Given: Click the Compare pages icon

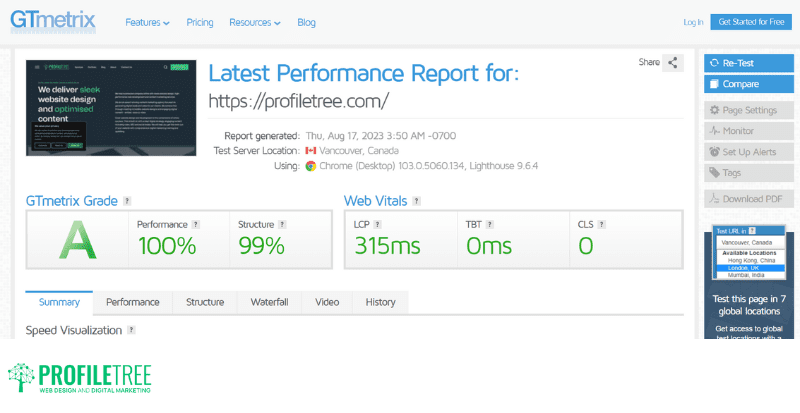Looking at the screenshot, I should click(x=714, y=84).
